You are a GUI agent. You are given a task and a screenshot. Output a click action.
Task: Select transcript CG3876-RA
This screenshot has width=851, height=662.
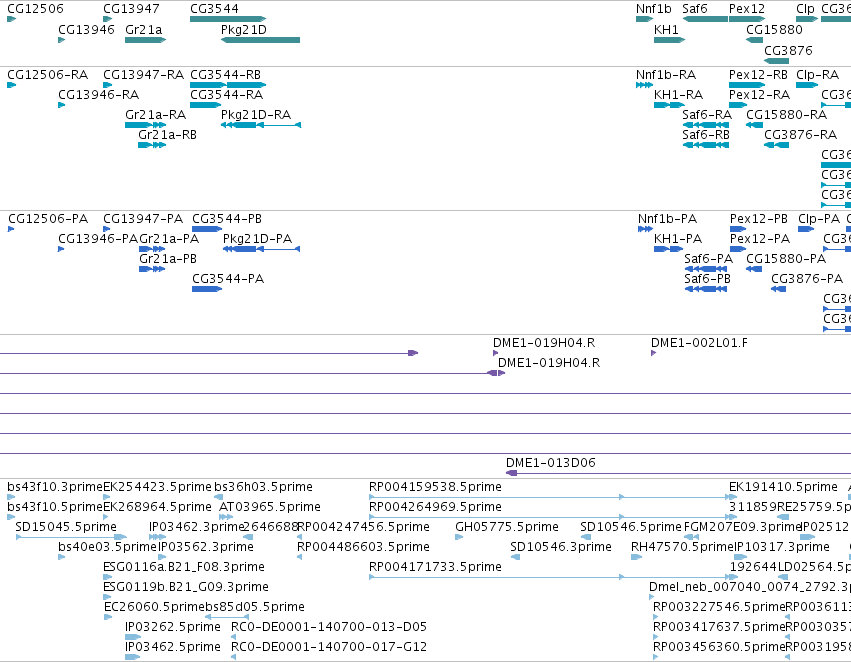click(801, 135)
